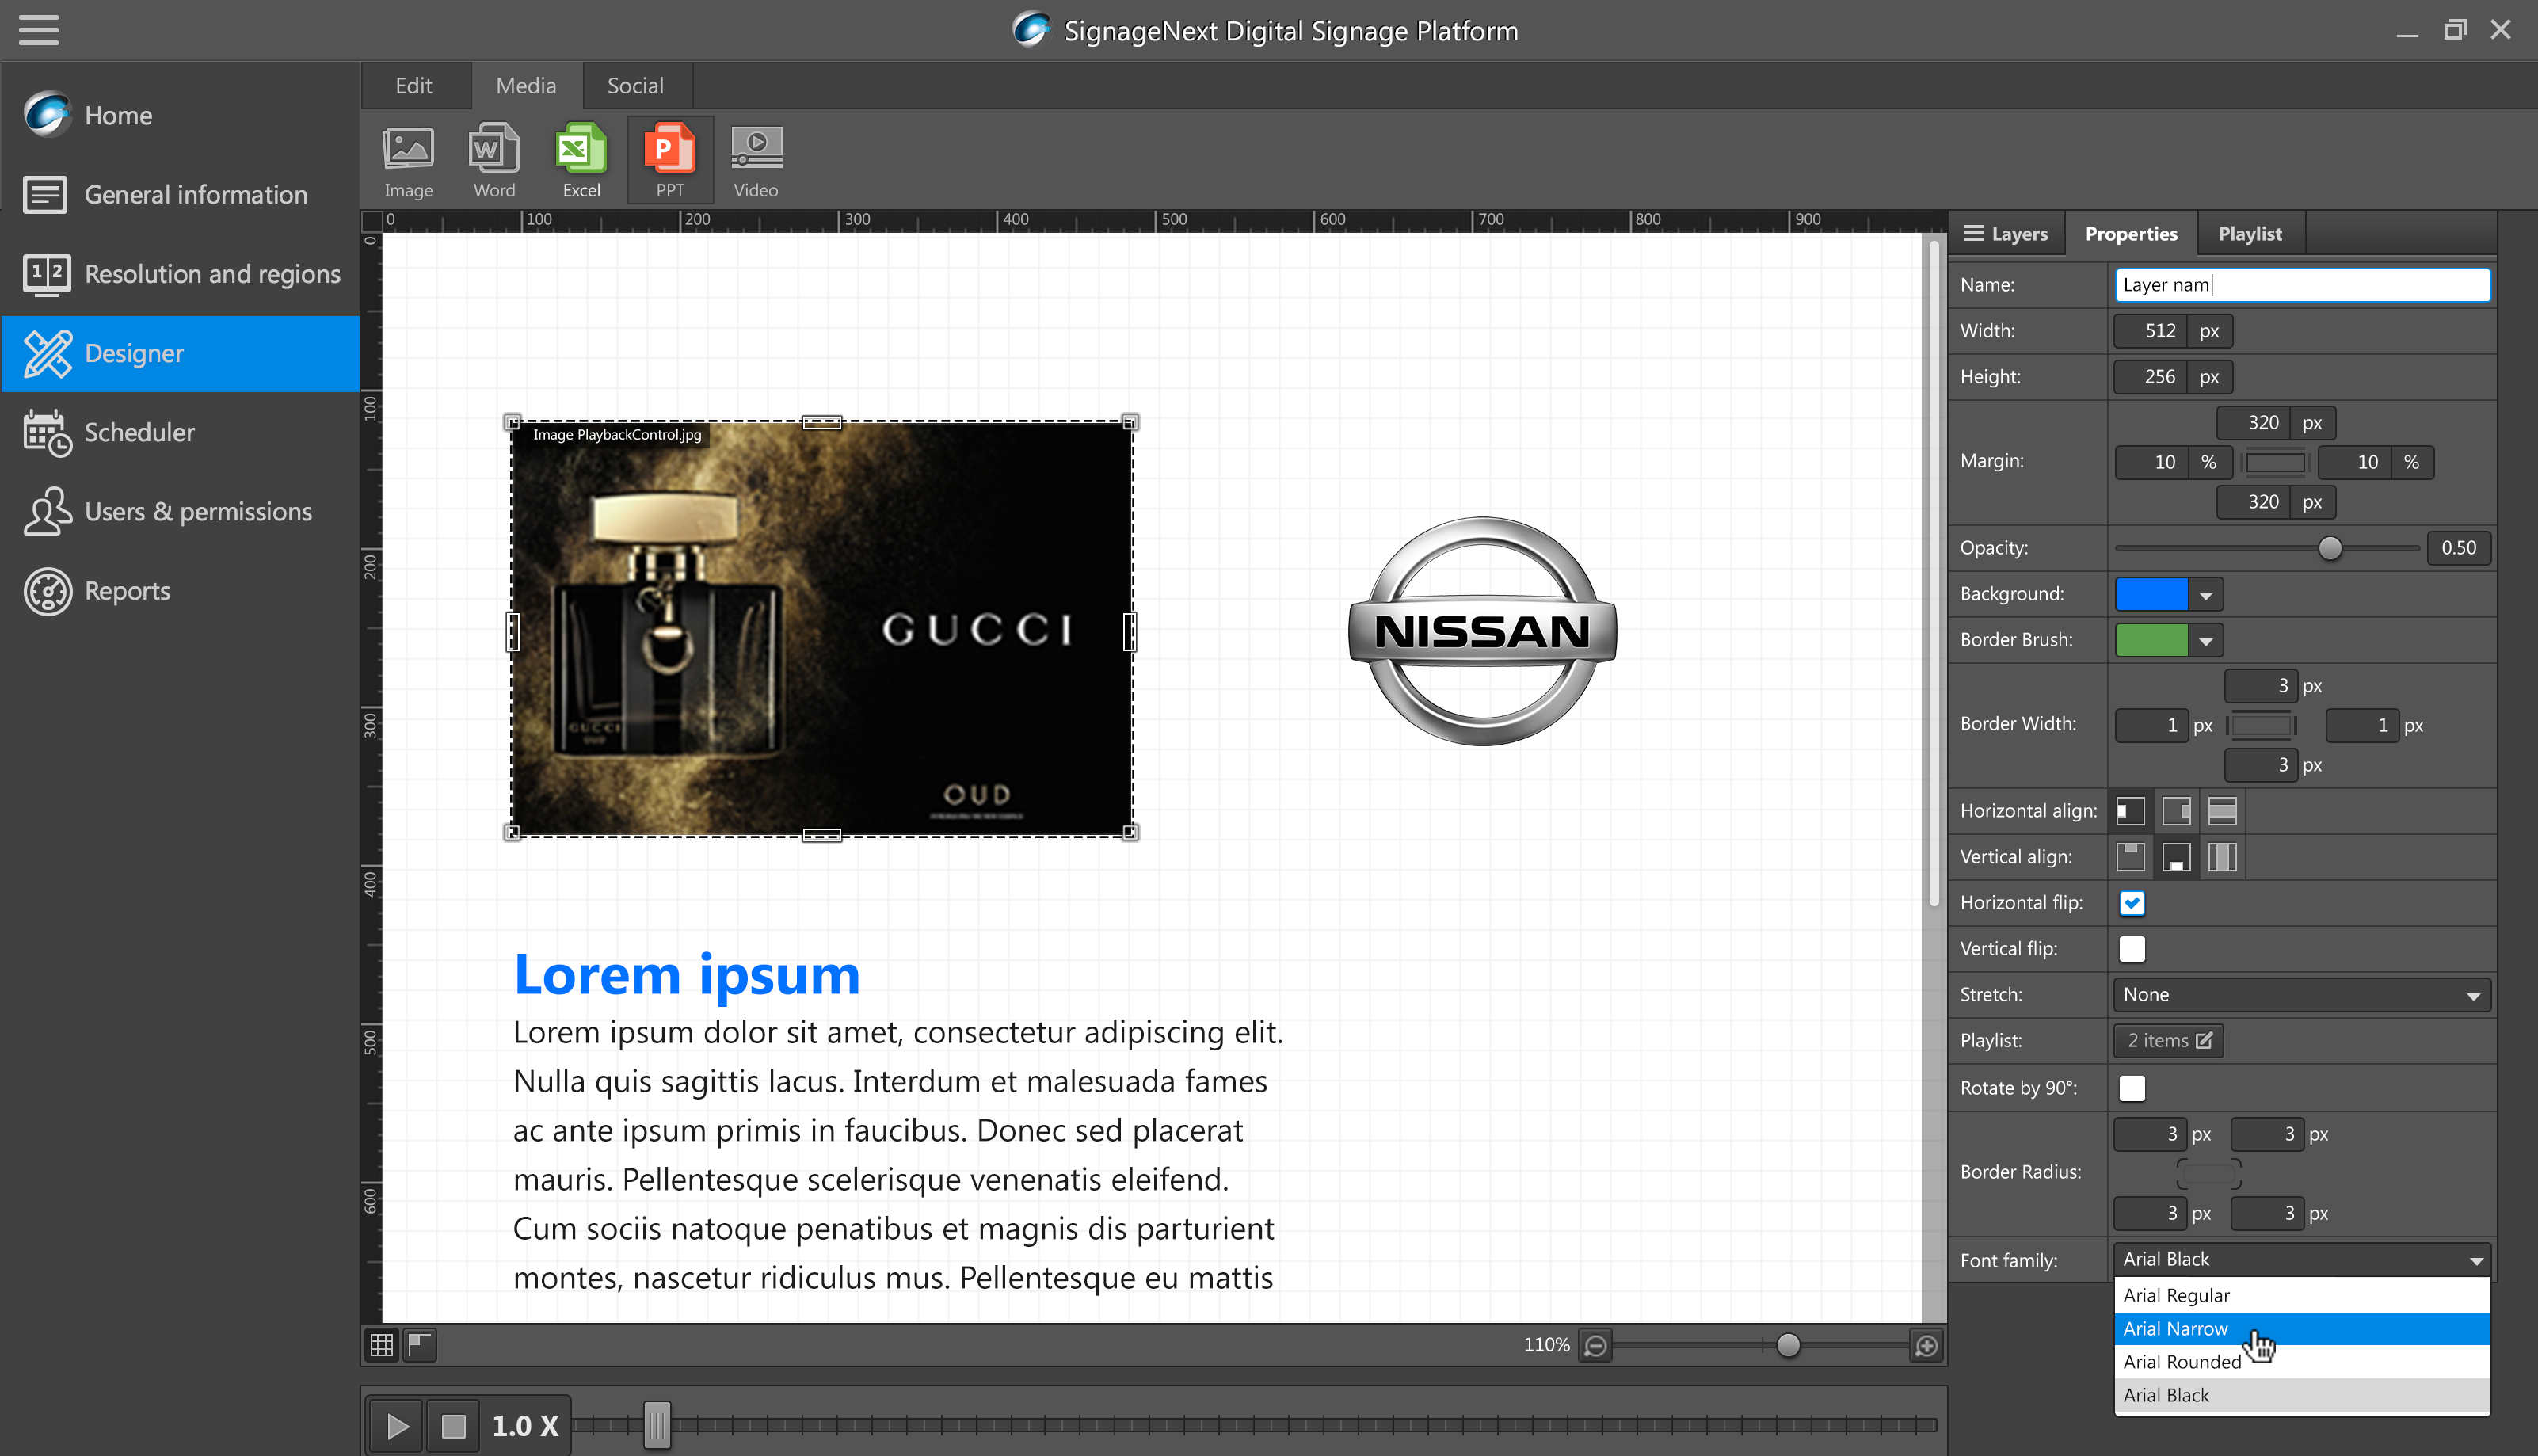
Task: Insert a PPT presentation
Action: [670, 161]
